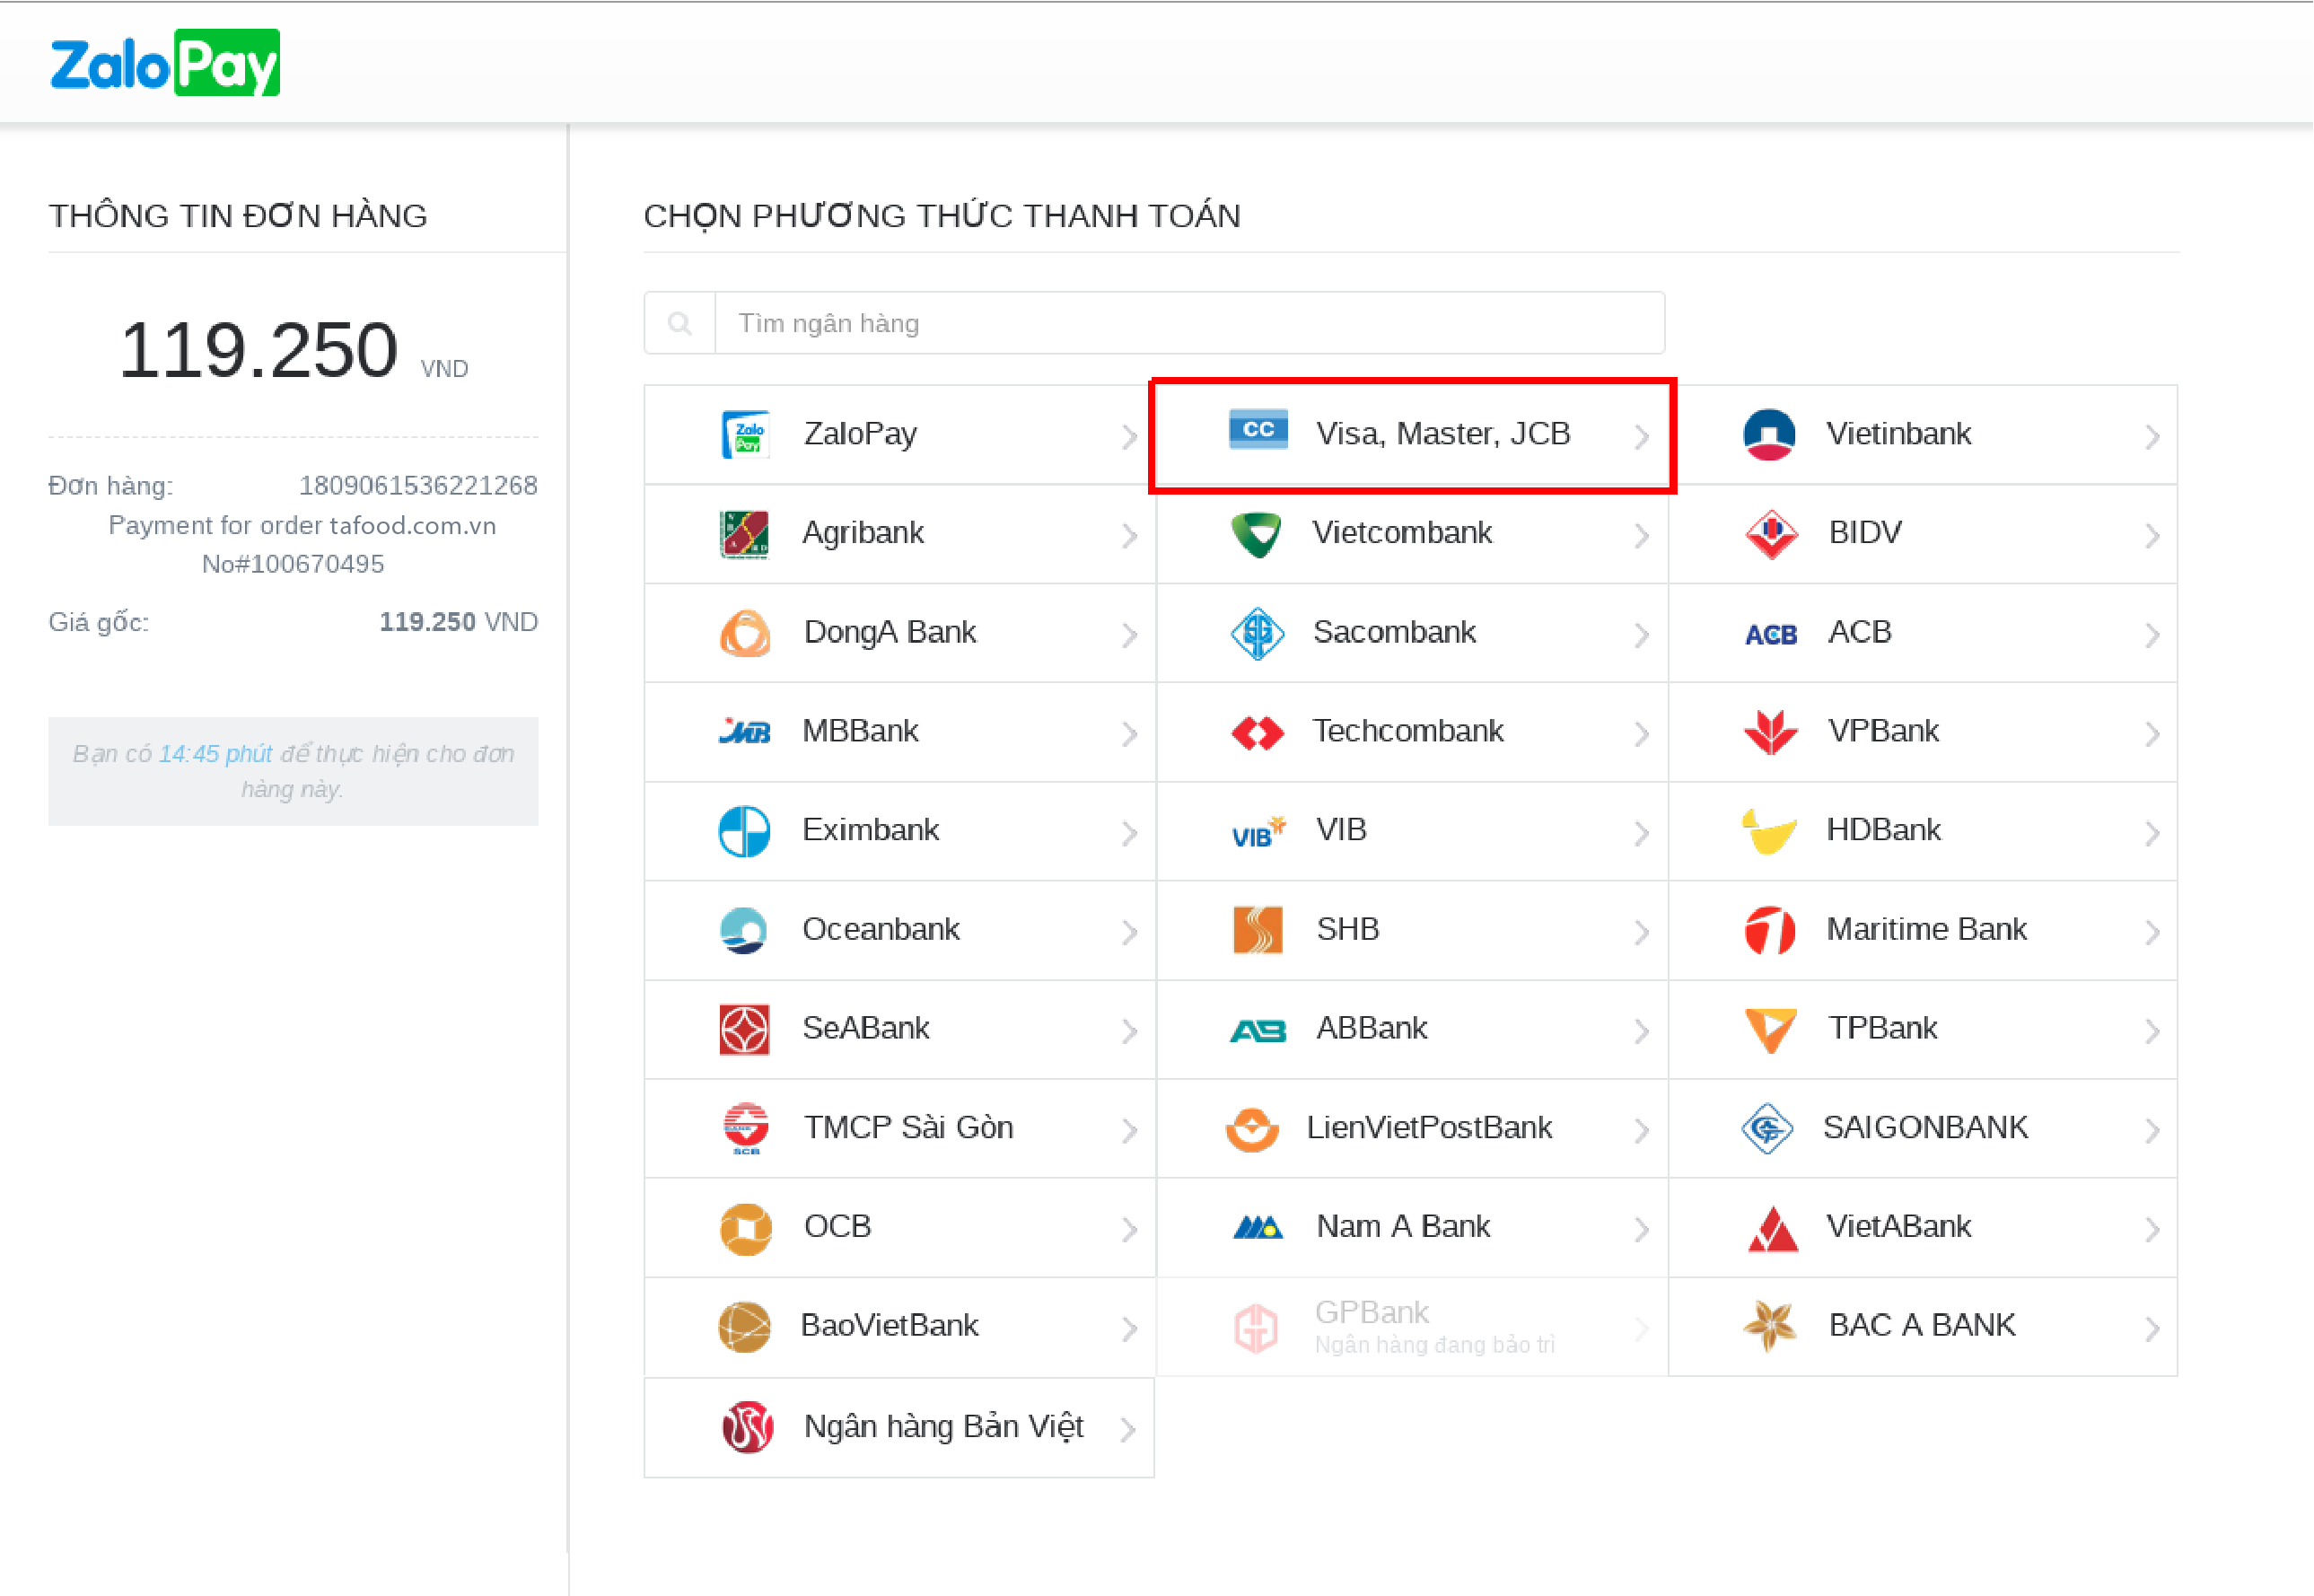Select the OCB logo icon
Screen dimensions: 2314x1596
[745, 1228]
